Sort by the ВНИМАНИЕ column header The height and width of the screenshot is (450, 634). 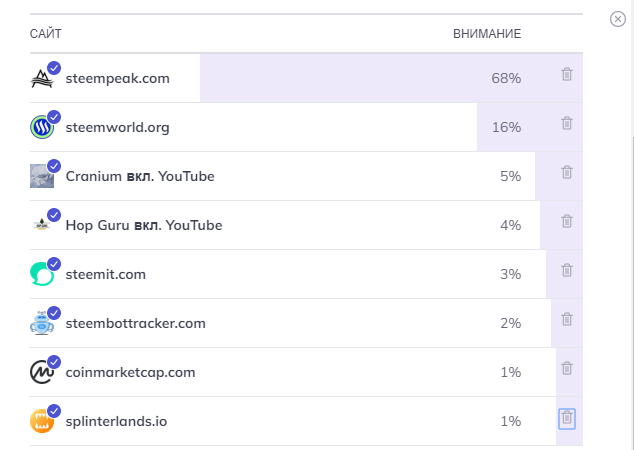coord(486,34)
